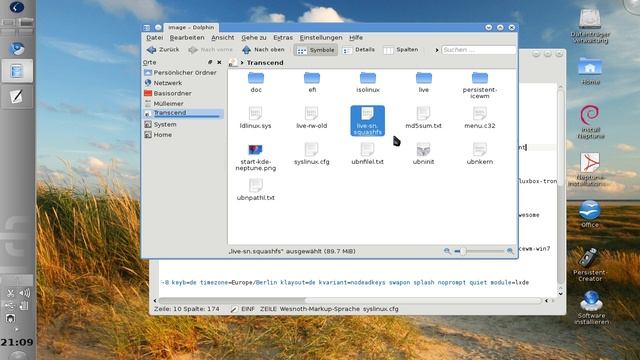Open Wesnoth-Markup-Sprache syntax selector

(x=320, y=309)
